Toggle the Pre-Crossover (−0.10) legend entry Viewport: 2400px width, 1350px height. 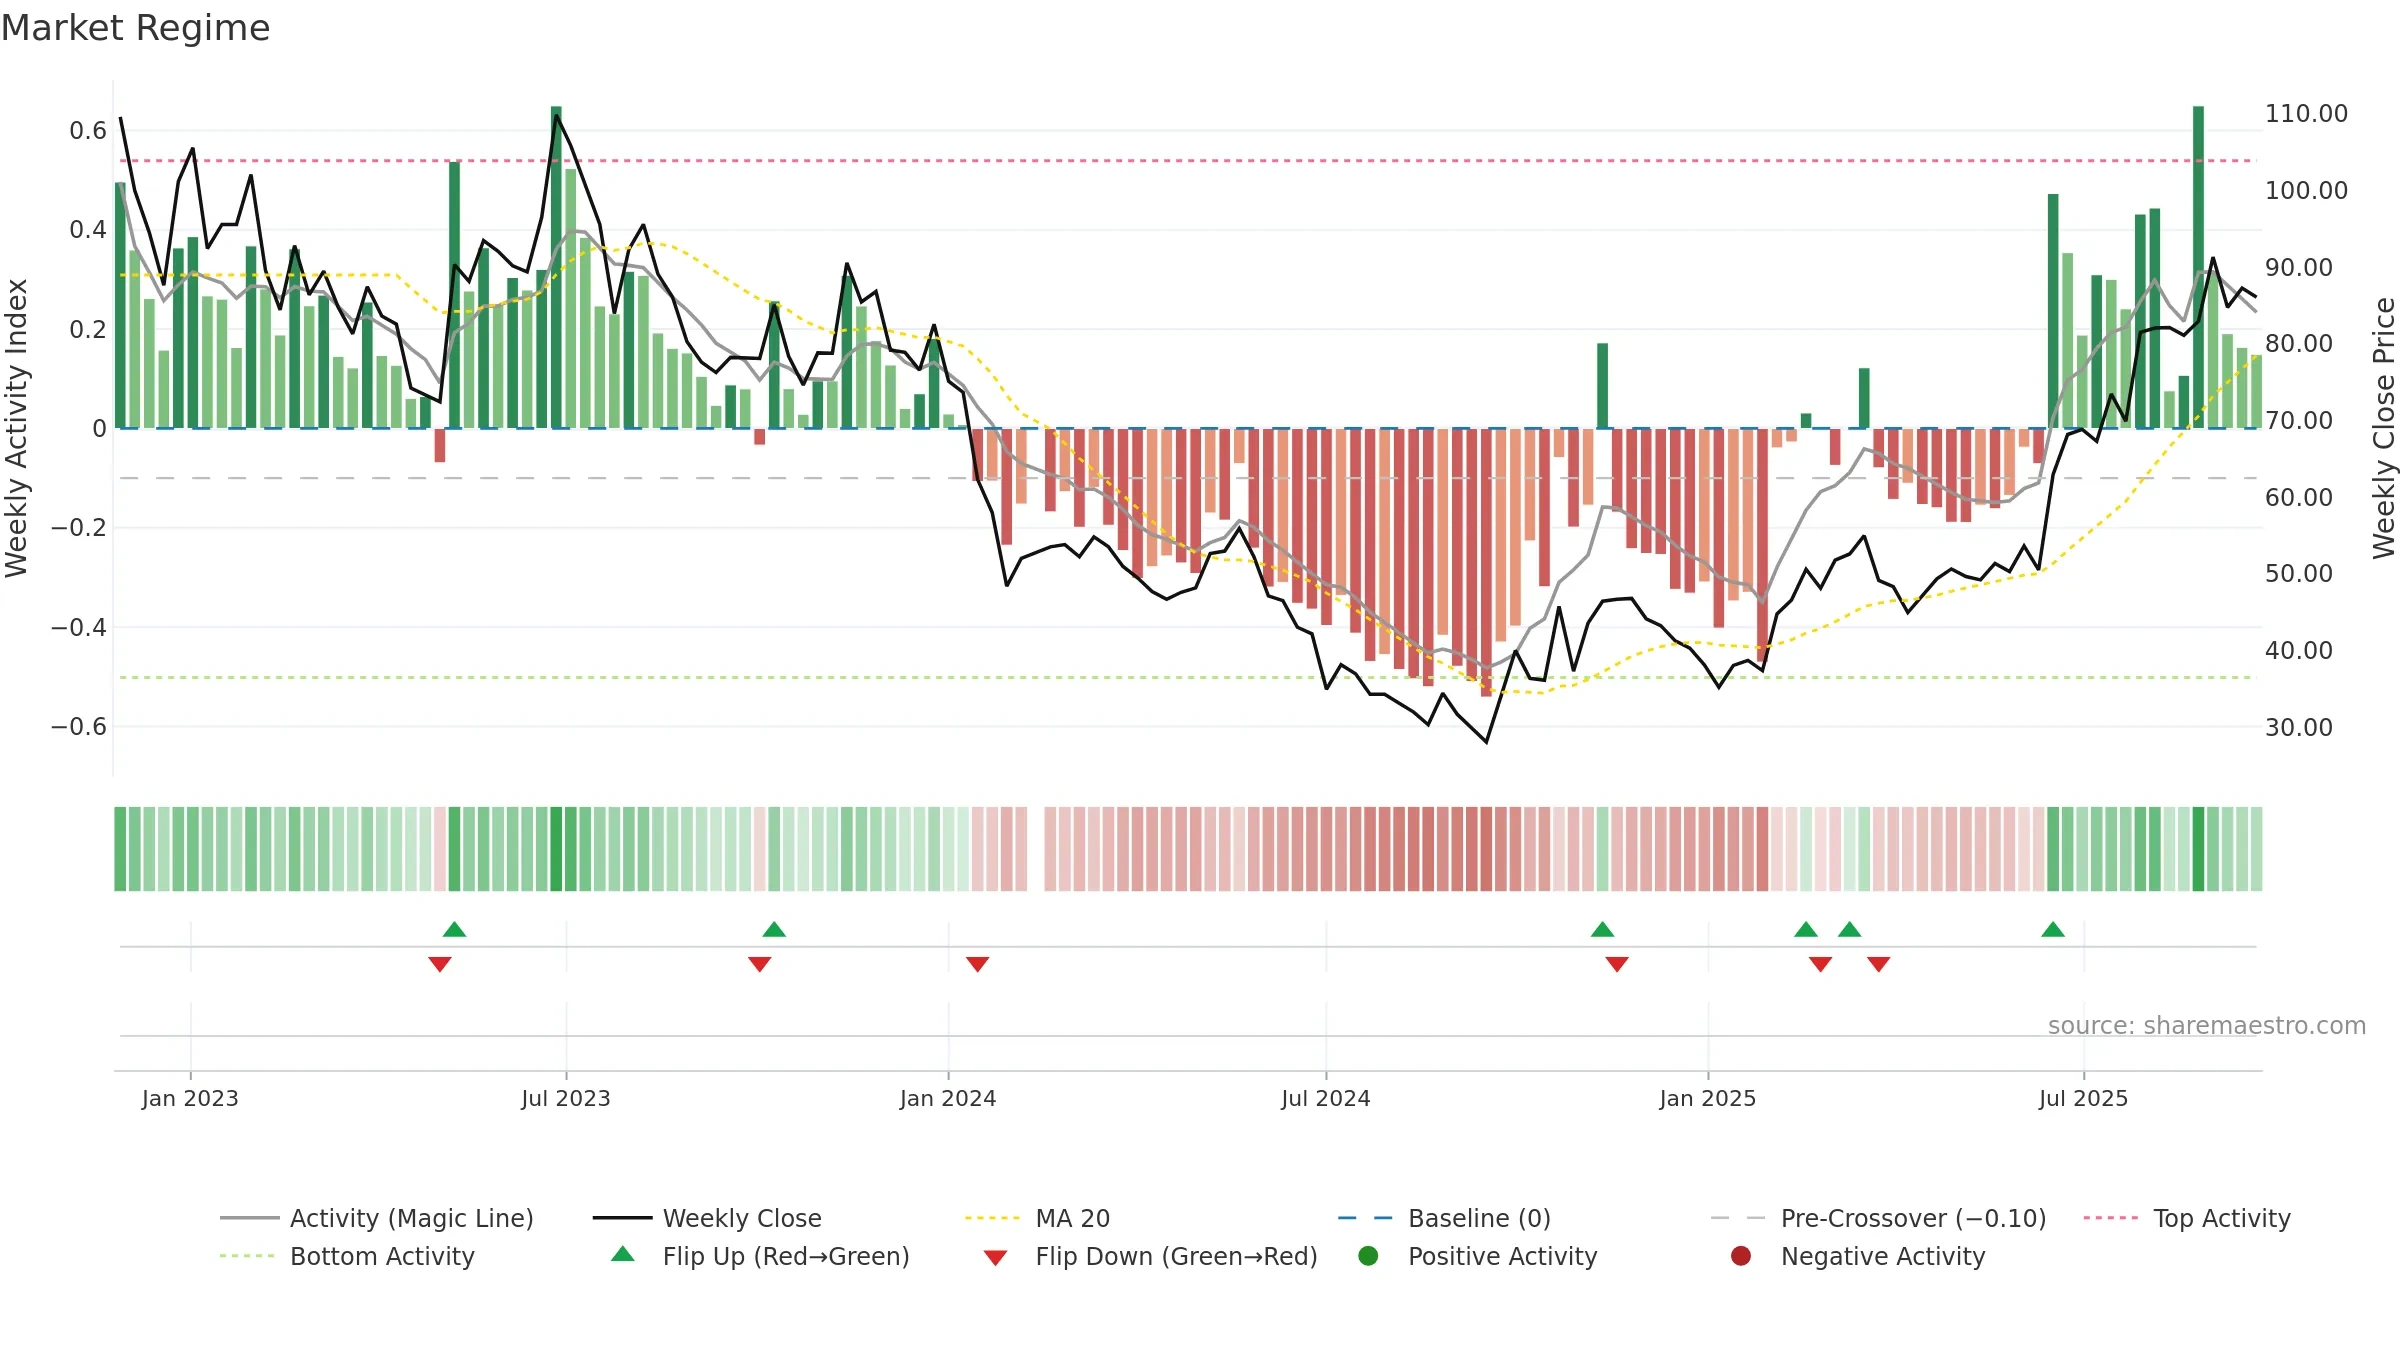coord(1879,1218)
